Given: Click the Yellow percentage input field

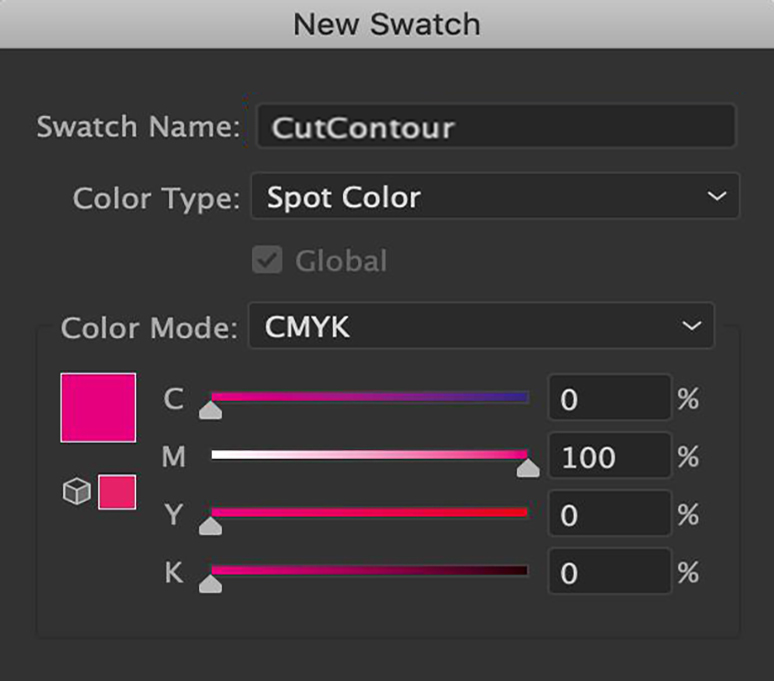Looking at the screenshot, I should coord(609,515).
